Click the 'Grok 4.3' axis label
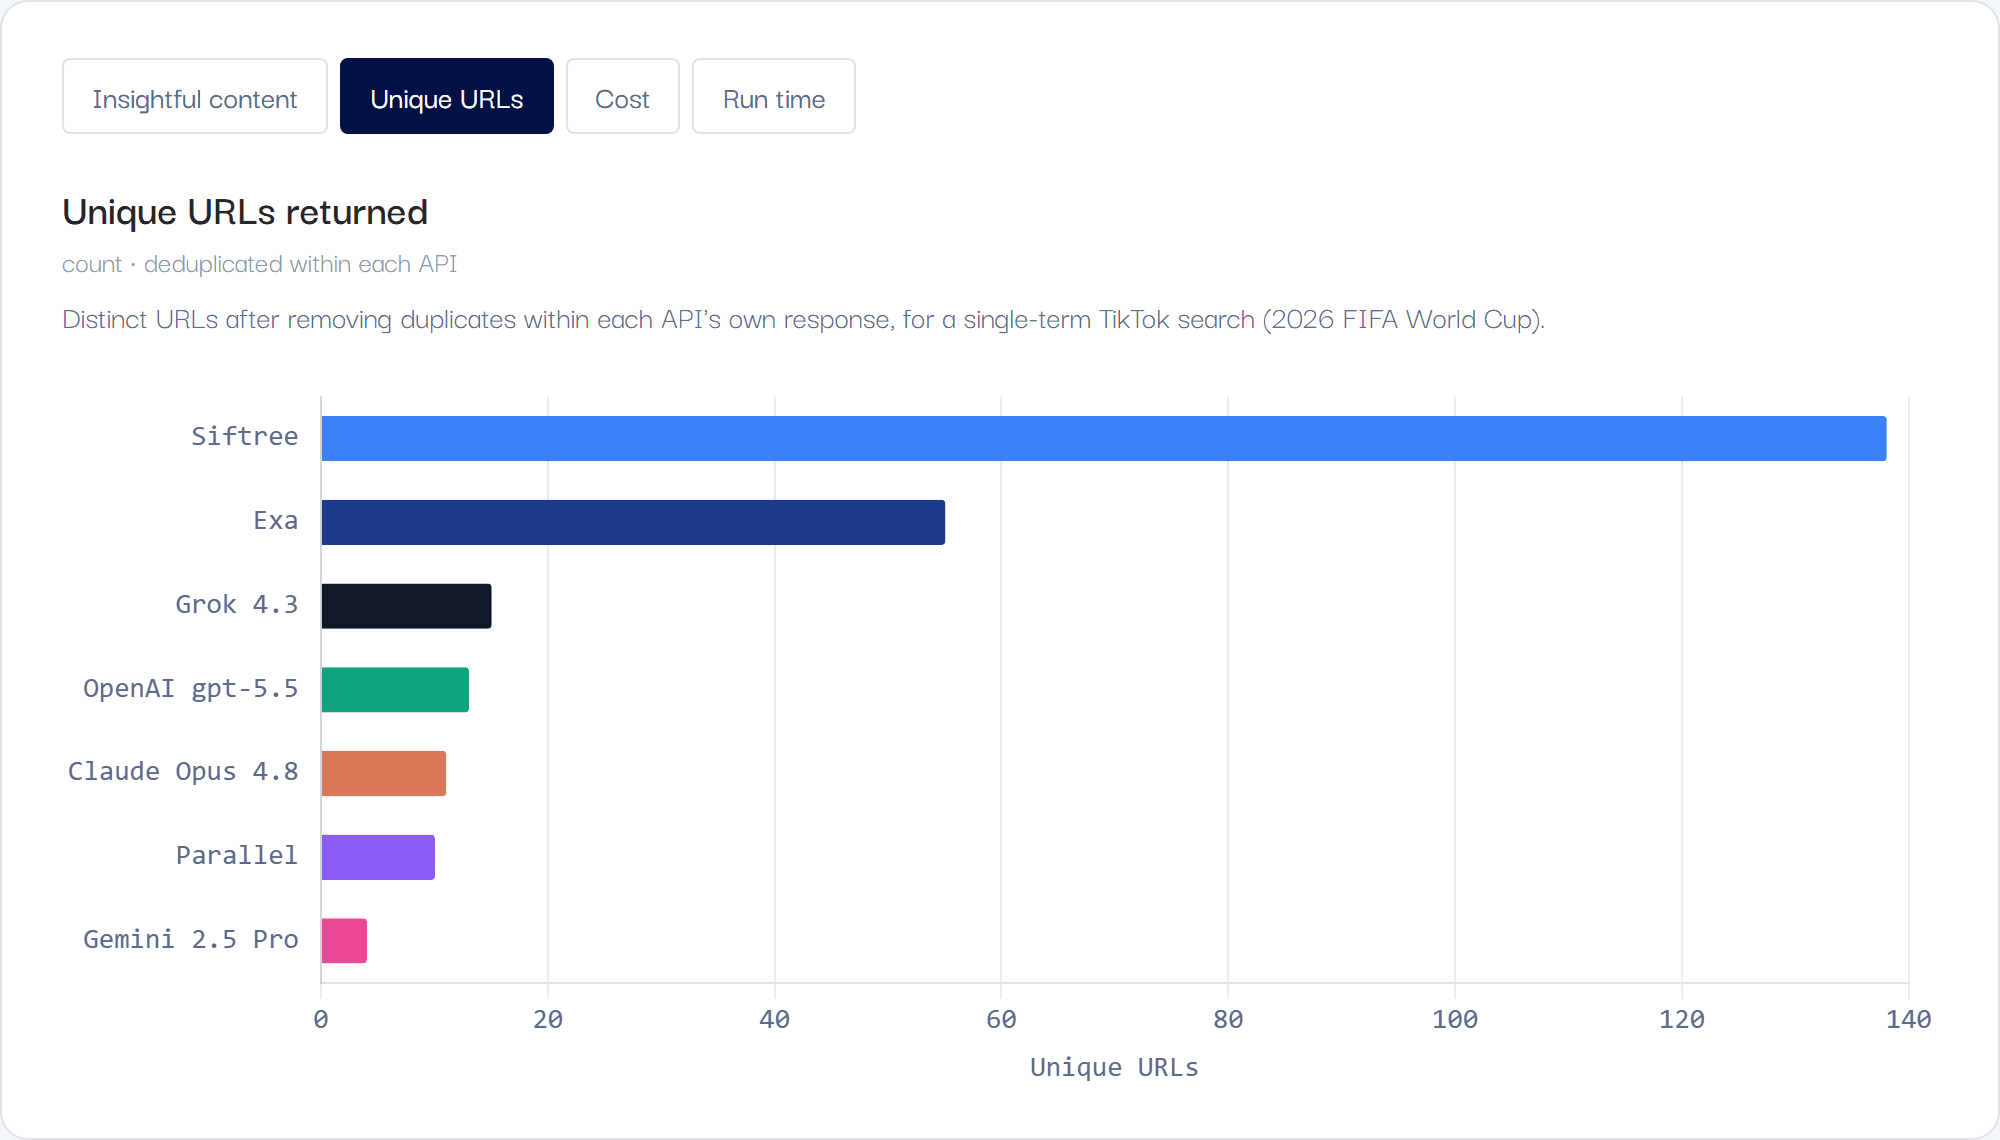 click(236, 605)
